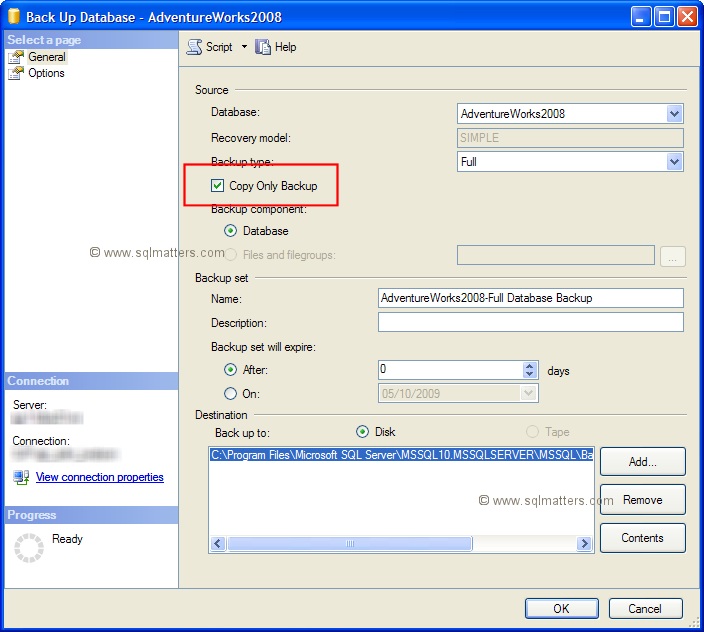Increase expire days with up spinner
Viewport: 704px width, 632px height.
[x=530, y=366]
